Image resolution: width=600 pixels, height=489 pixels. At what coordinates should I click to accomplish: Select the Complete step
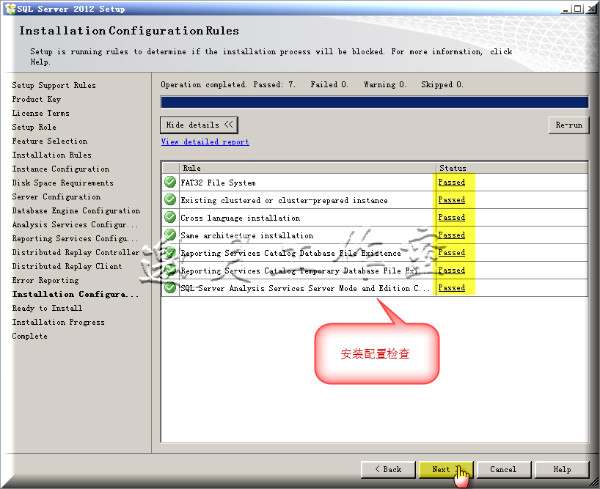pos(30,336)
